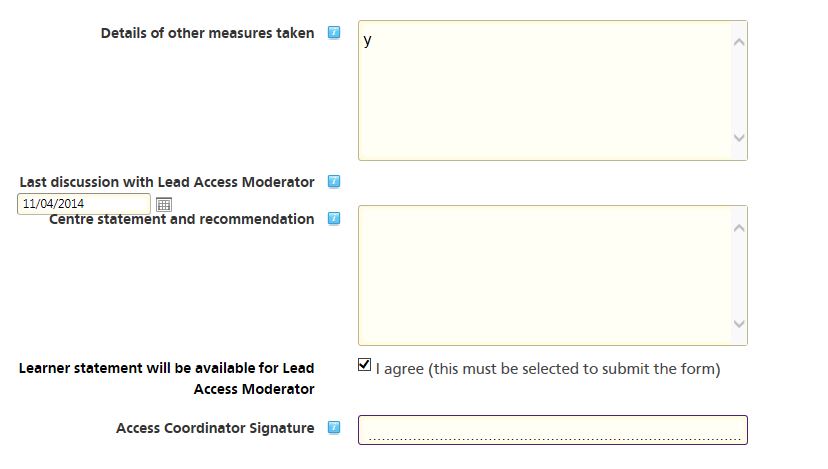Open help icon for Last discussion with Lead Access Moderator

pyautogui.click(x=334, y=182)
